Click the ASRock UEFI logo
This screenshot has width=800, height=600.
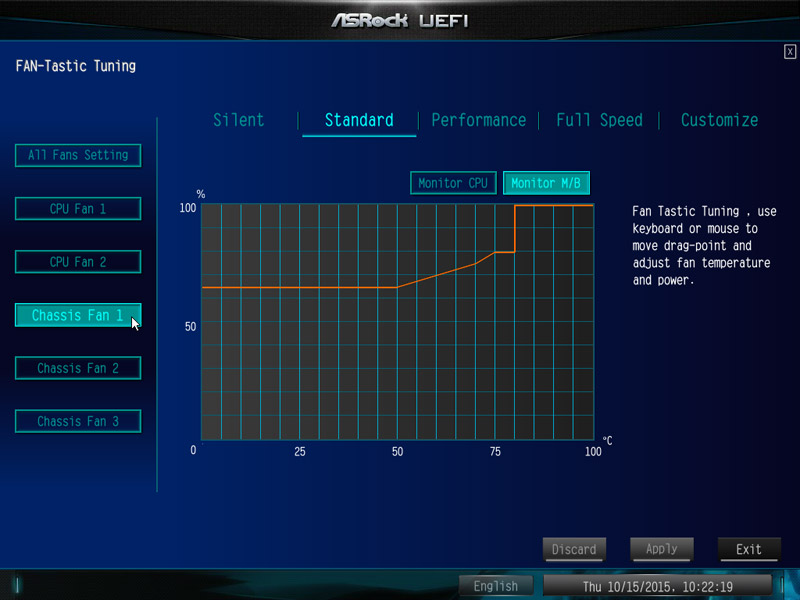click(x=399, y=20)
